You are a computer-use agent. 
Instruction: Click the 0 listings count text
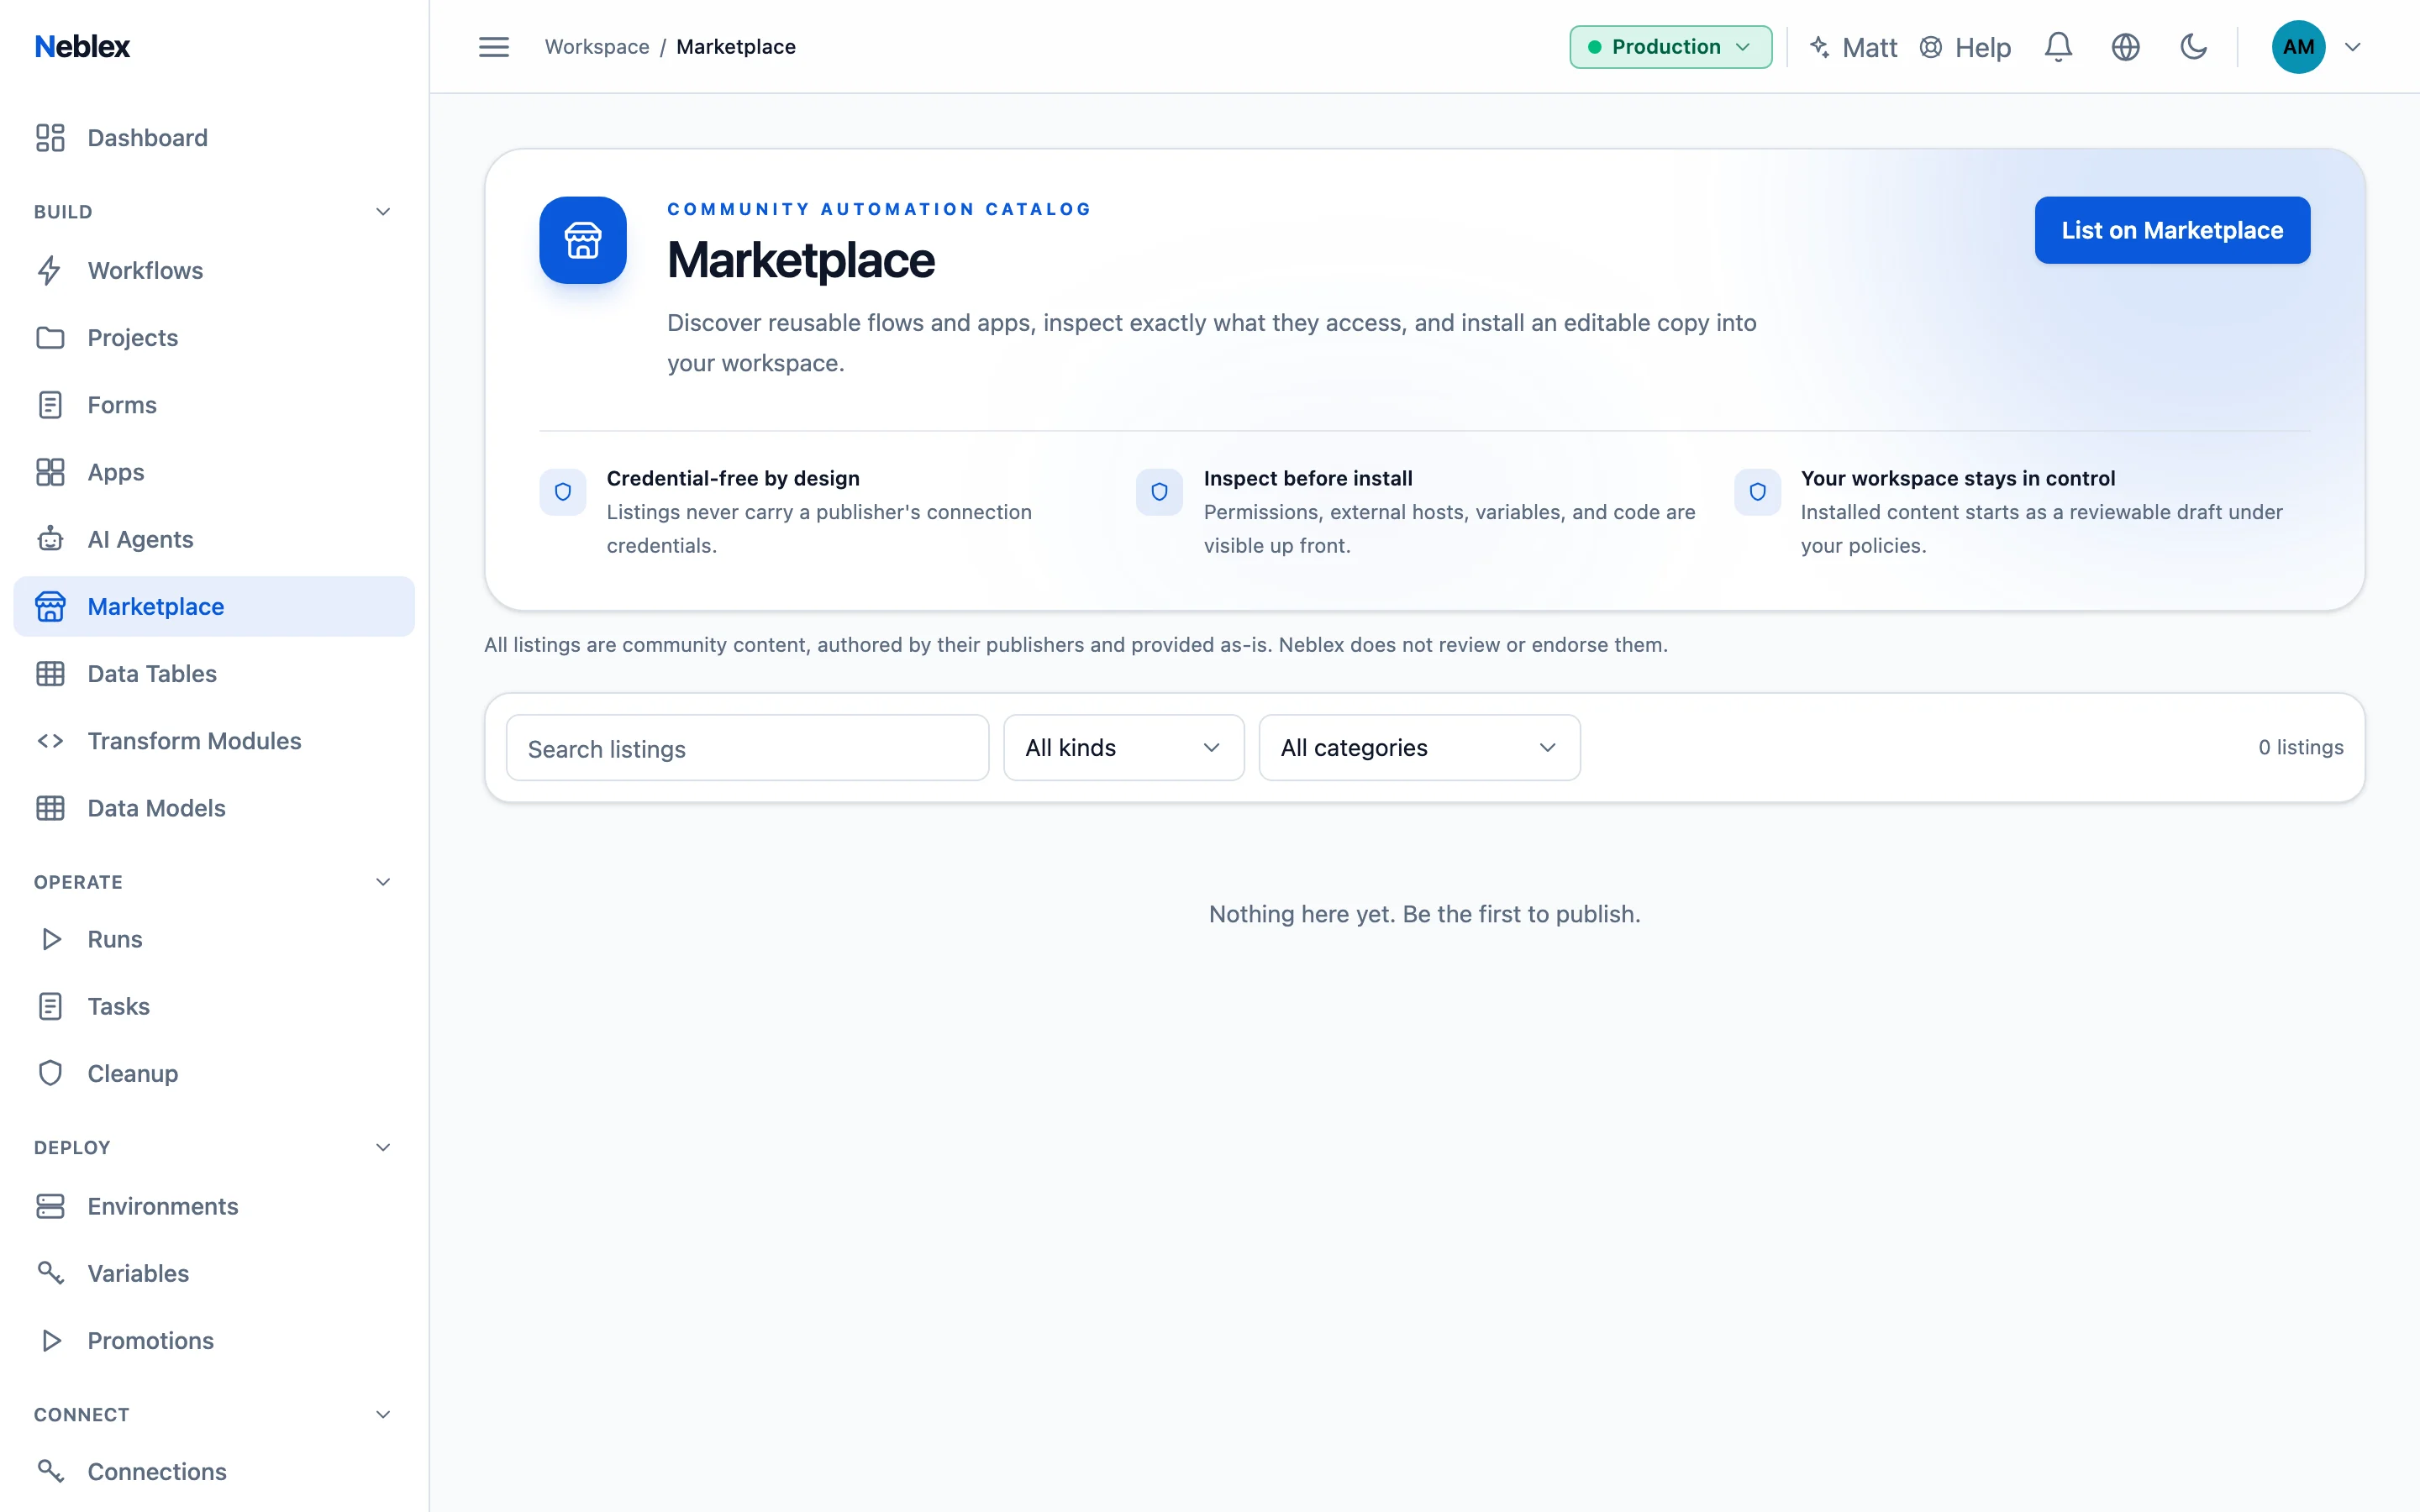(2301, 747)
